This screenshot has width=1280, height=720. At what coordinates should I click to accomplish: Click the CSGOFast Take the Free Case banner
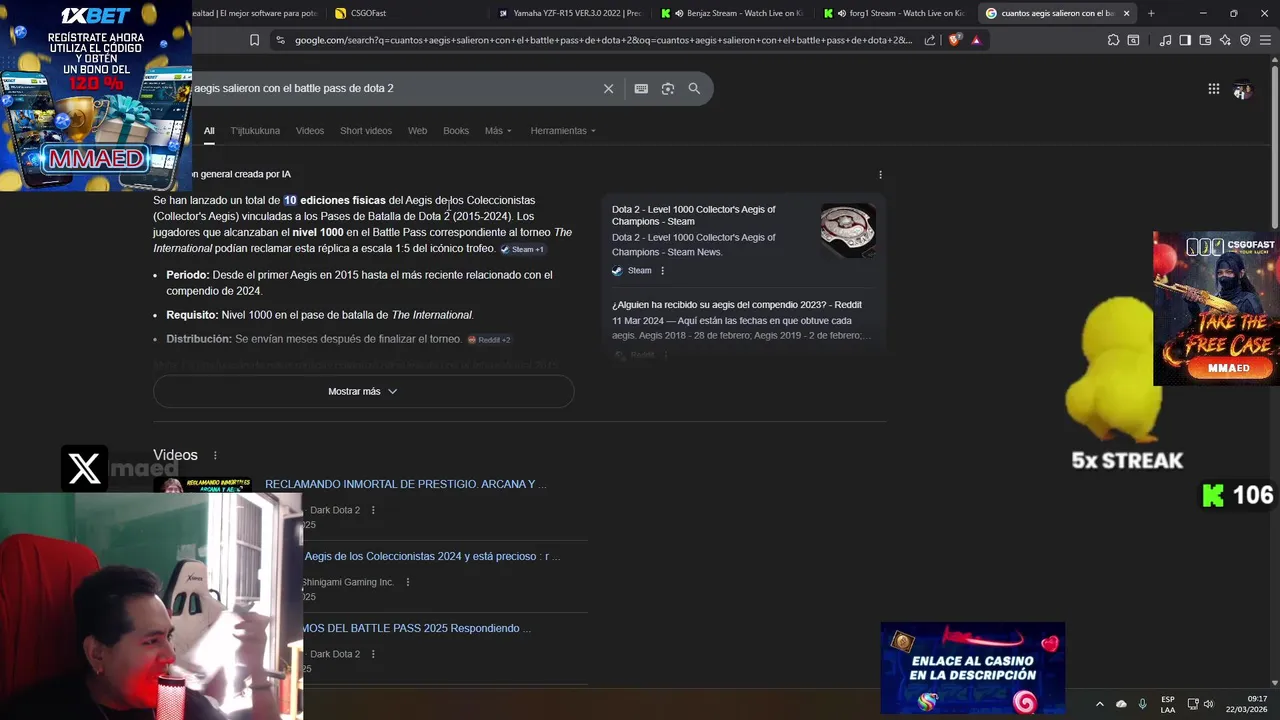pos(1216,308)
